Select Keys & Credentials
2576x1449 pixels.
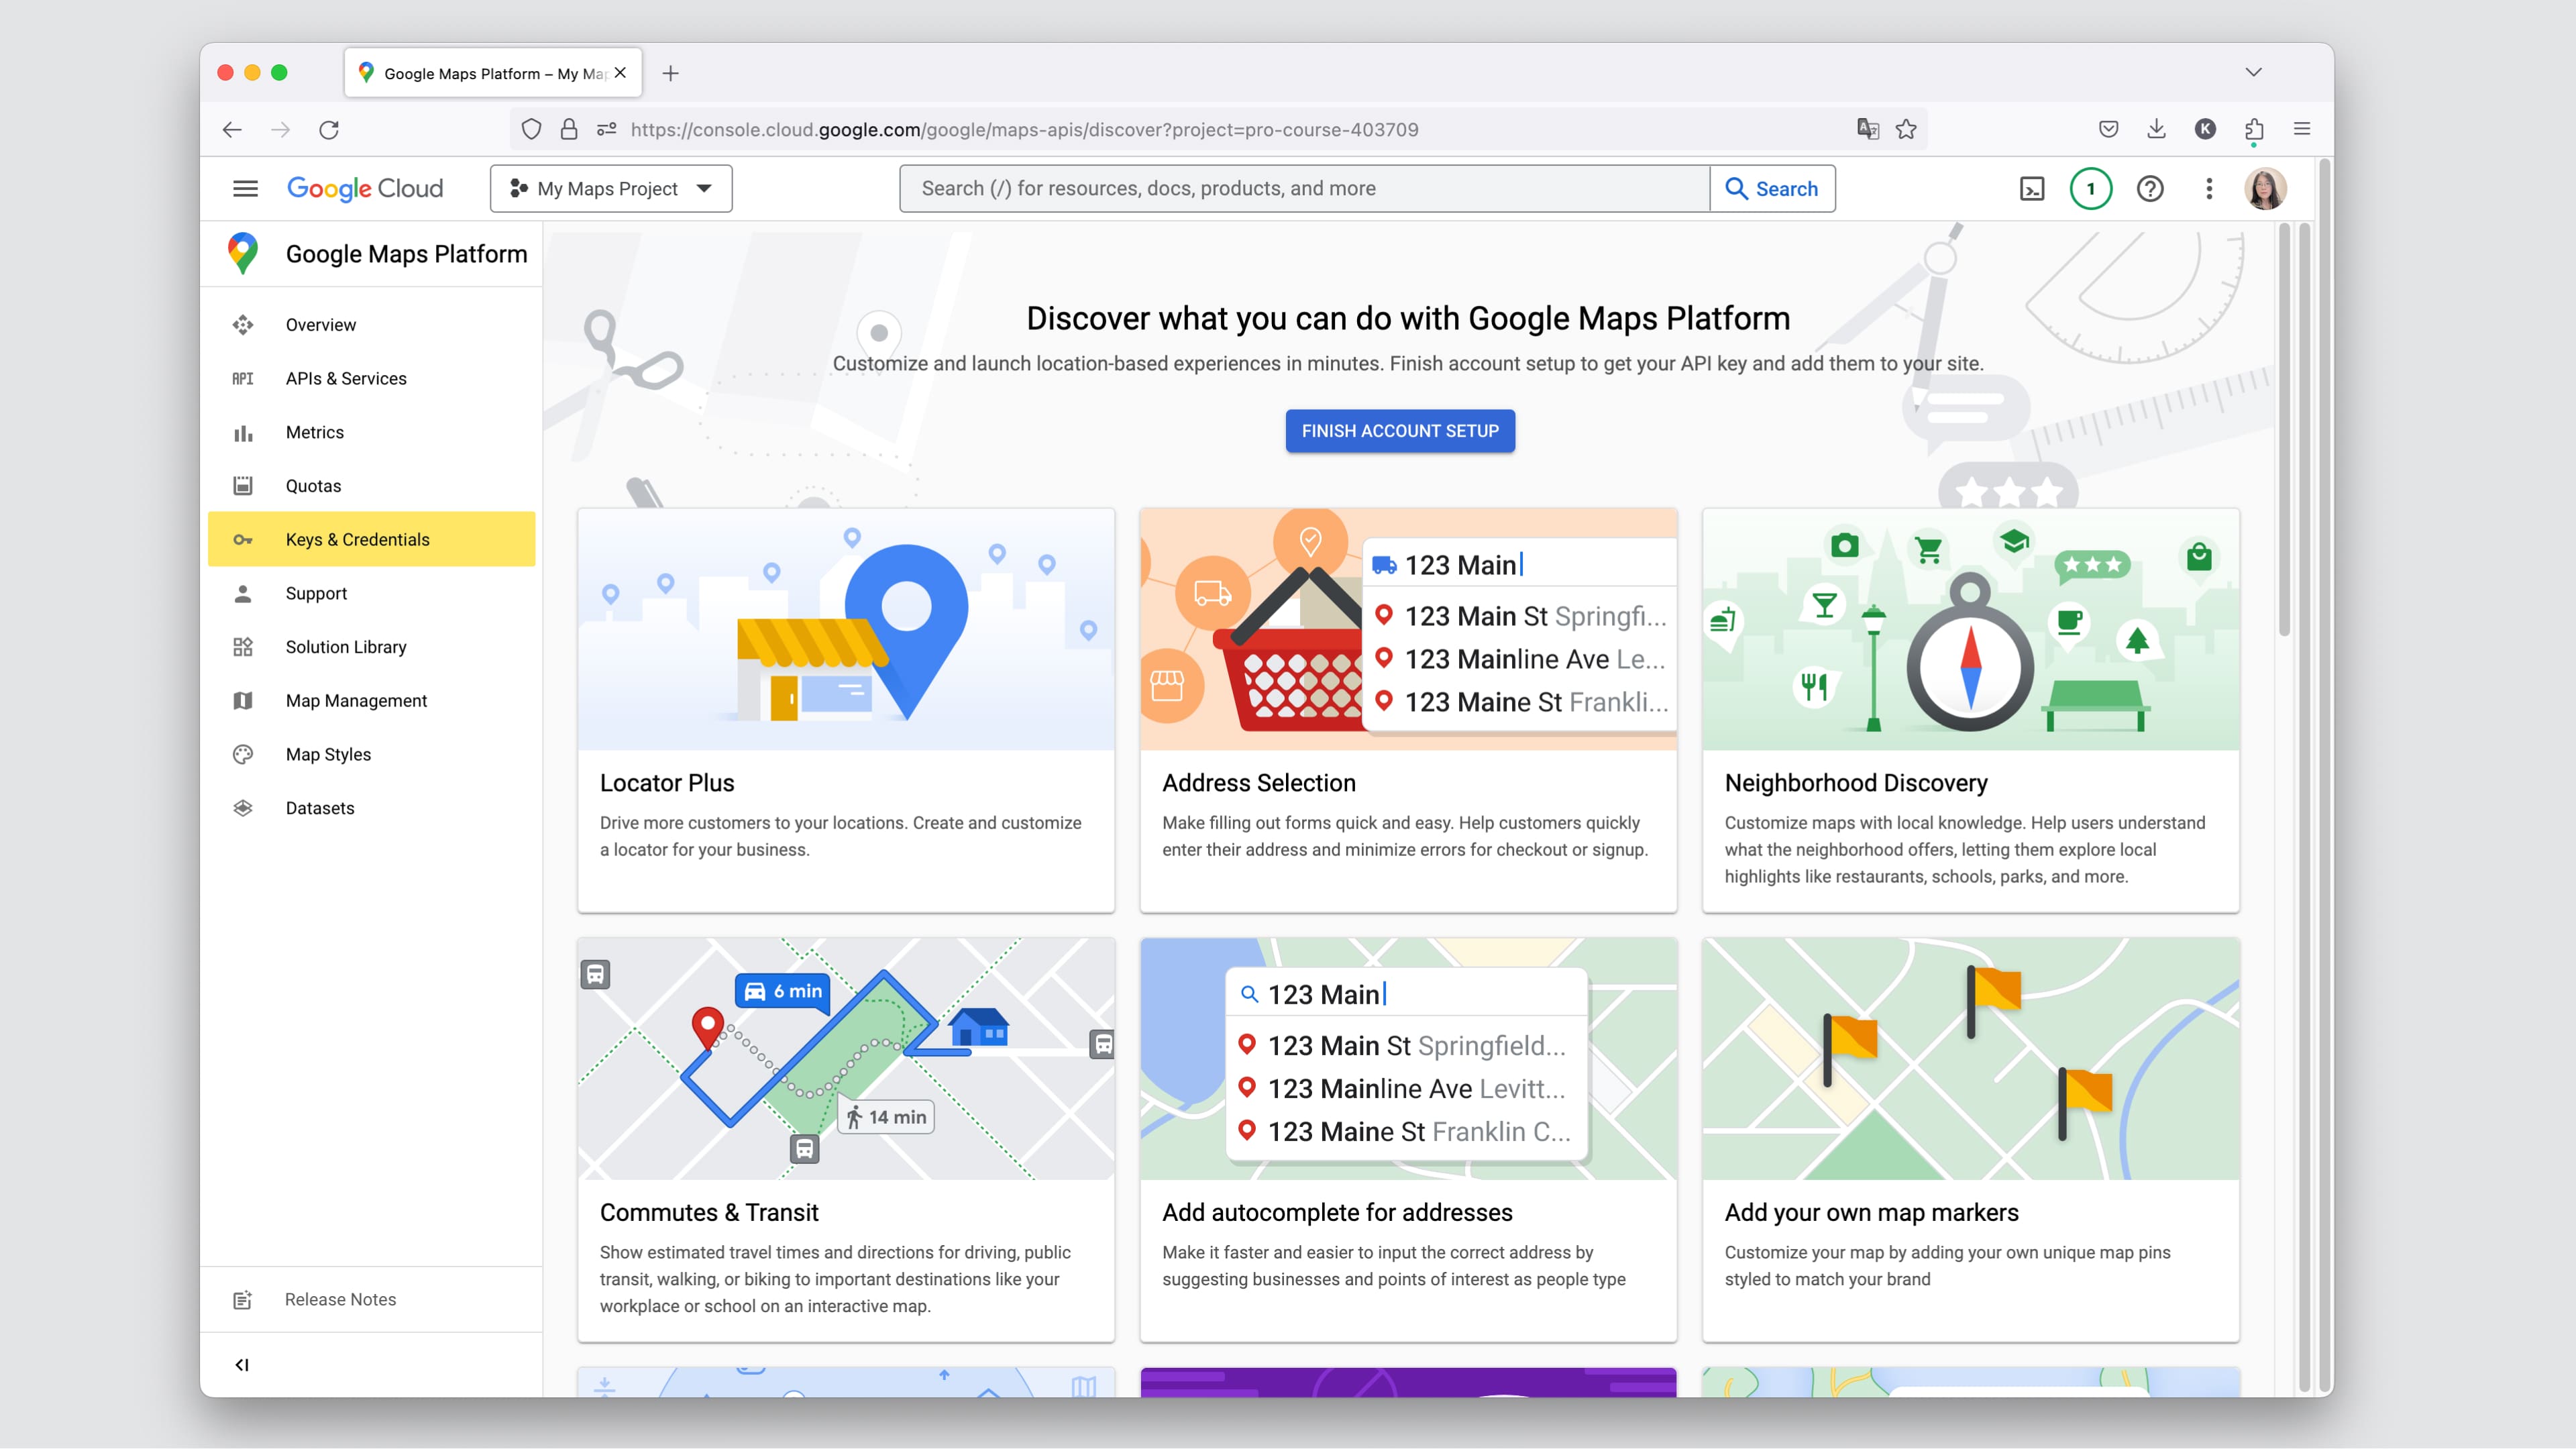(372, 540)
